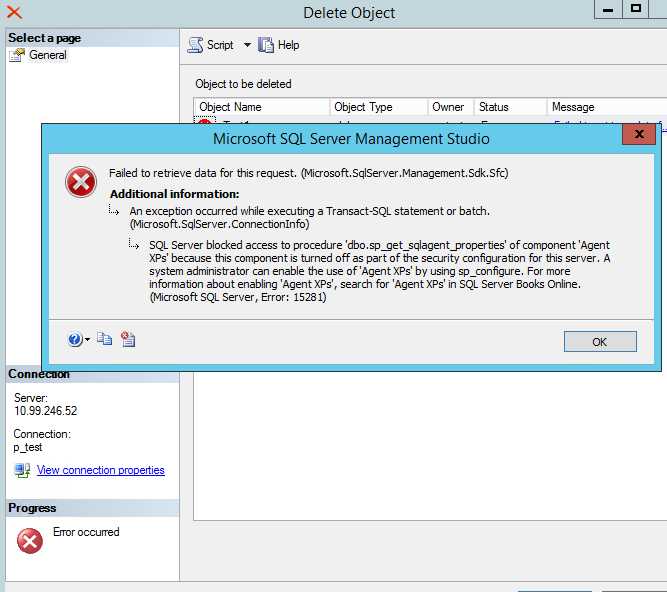Screen dimensions: 667x592
Task: Sort by Object Name column header
Action: point(262,107)
